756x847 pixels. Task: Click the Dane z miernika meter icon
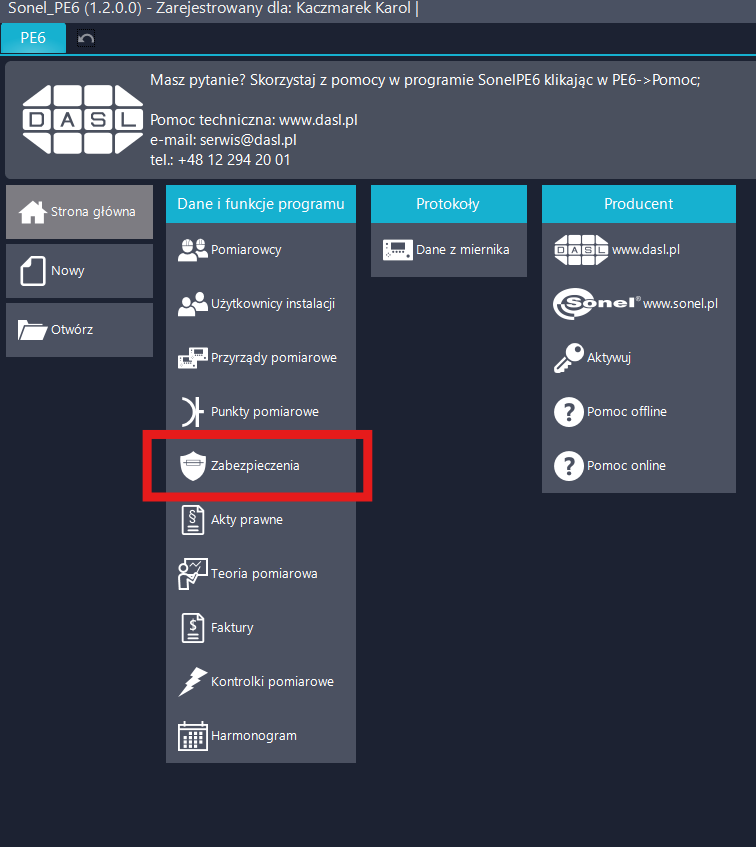[x=397, y=250]
